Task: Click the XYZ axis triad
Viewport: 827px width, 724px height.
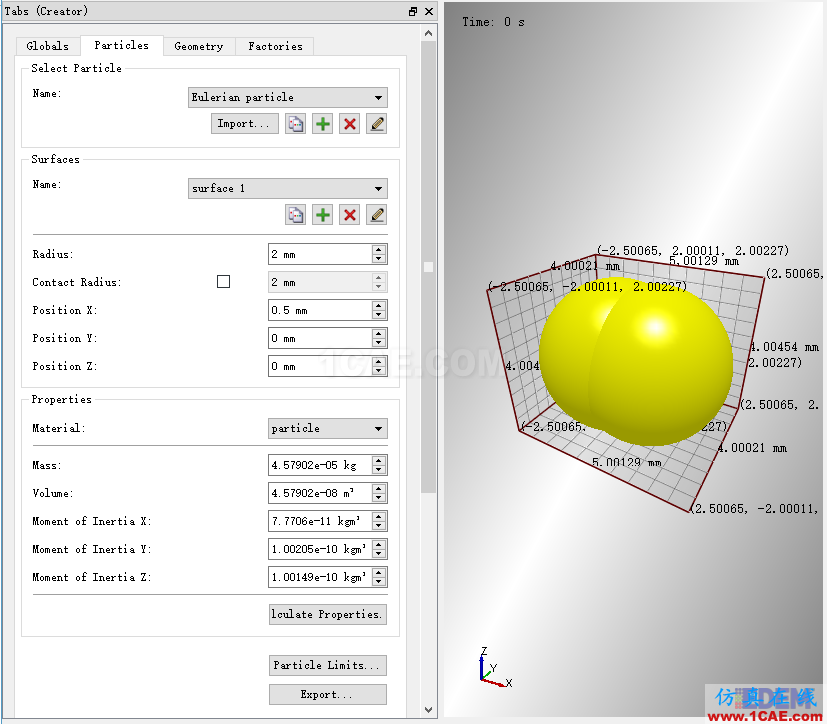Action: [495, 668]
